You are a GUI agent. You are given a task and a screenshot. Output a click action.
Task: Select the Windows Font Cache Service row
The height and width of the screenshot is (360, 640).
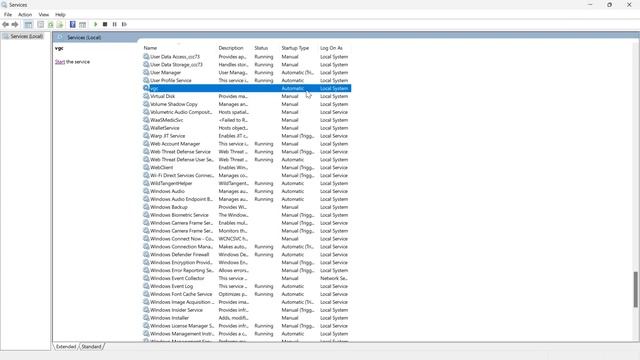pyautogui.click(x=247, y=294)
